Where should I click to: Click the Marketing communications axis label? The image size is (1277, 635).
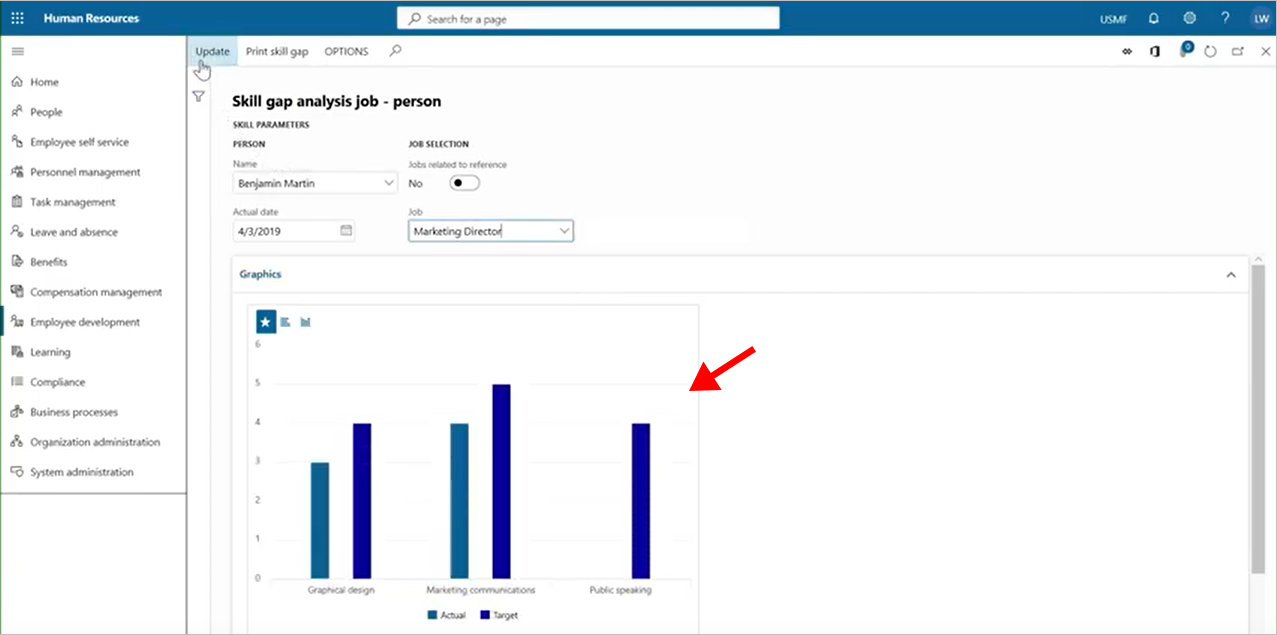[481, 590]
